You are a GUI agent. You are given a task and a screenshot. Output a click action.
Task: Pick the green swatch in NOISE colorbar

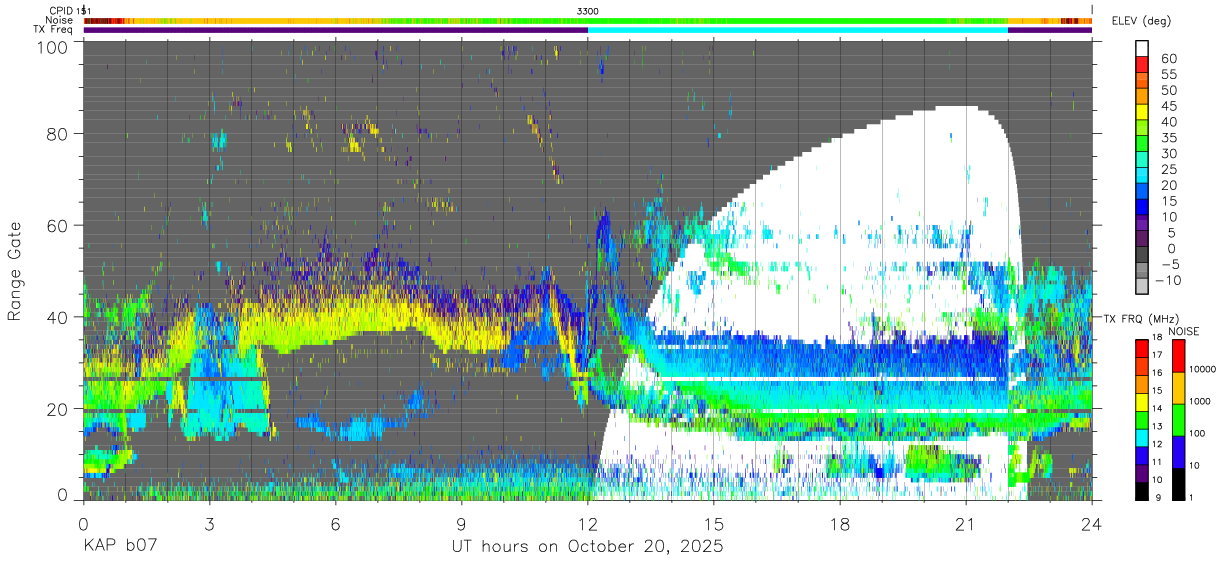pyautogui.click(x=1180, y=420)
